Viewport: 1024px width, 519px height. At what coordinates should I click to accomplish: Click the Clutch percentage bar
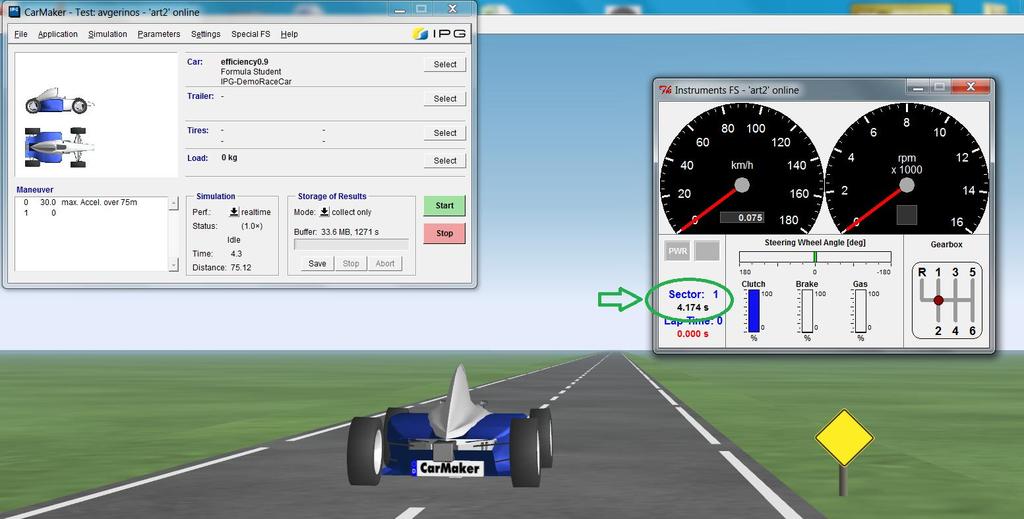754,311
